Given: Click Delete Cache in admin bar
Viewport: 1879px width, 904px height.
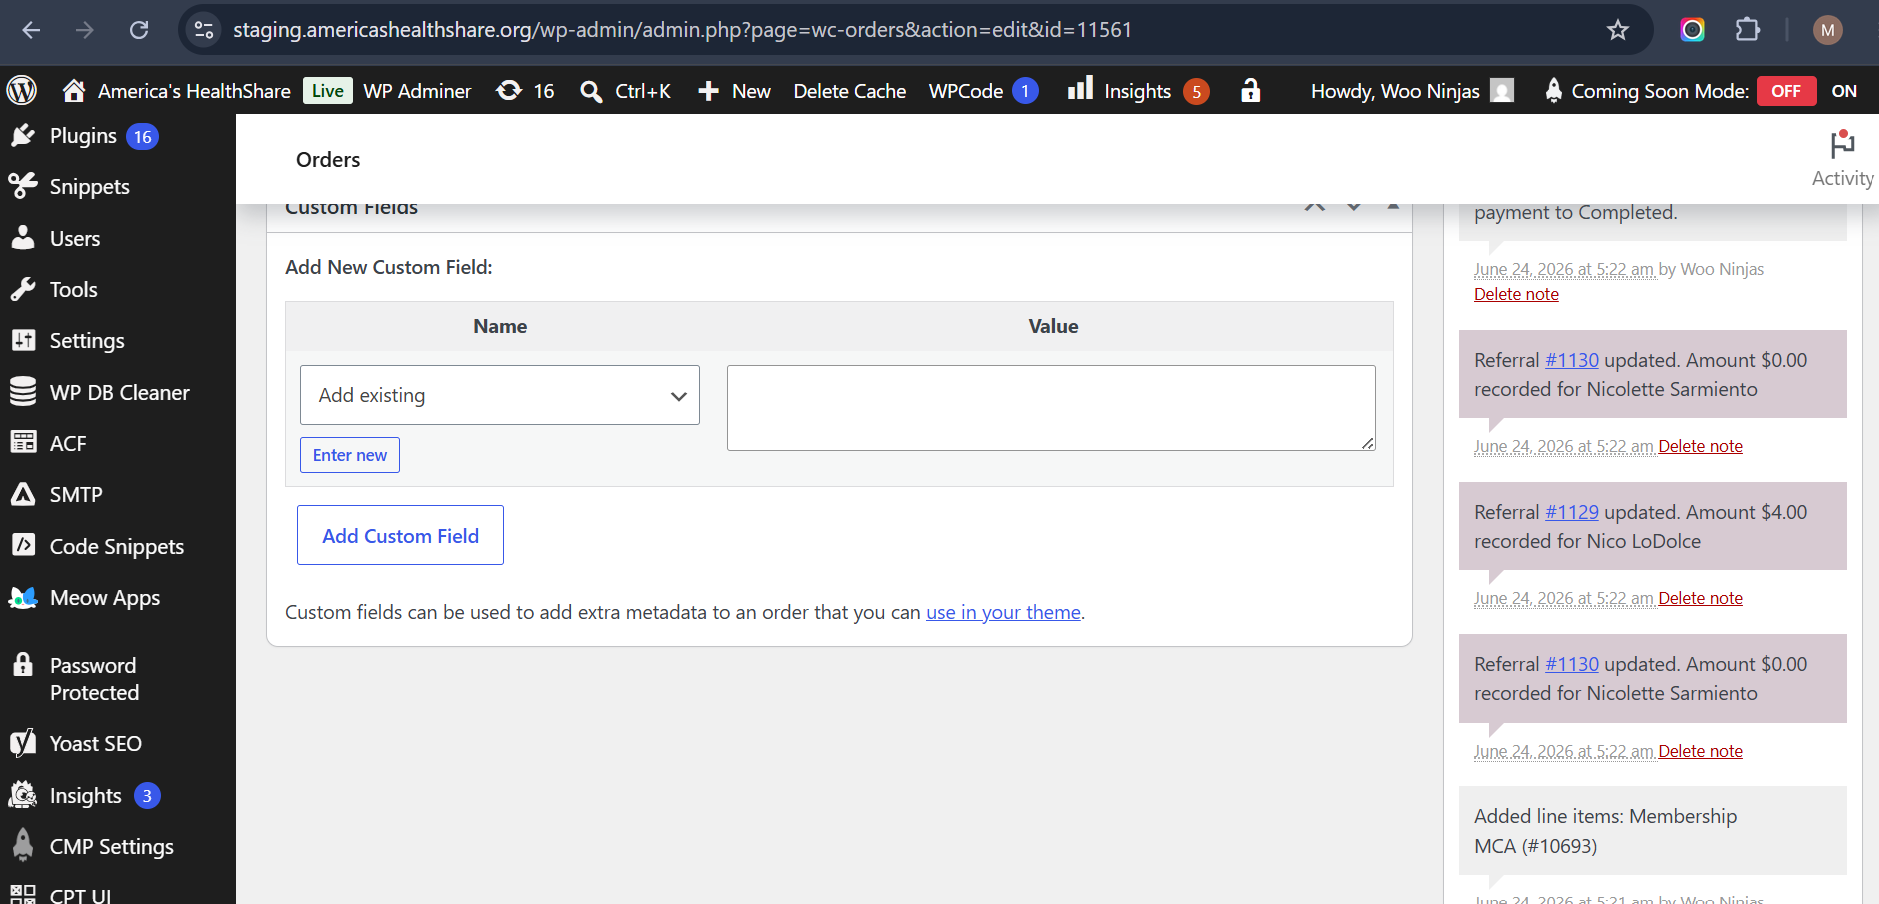Looking at the screenshot, I should (x=850, y=91).
